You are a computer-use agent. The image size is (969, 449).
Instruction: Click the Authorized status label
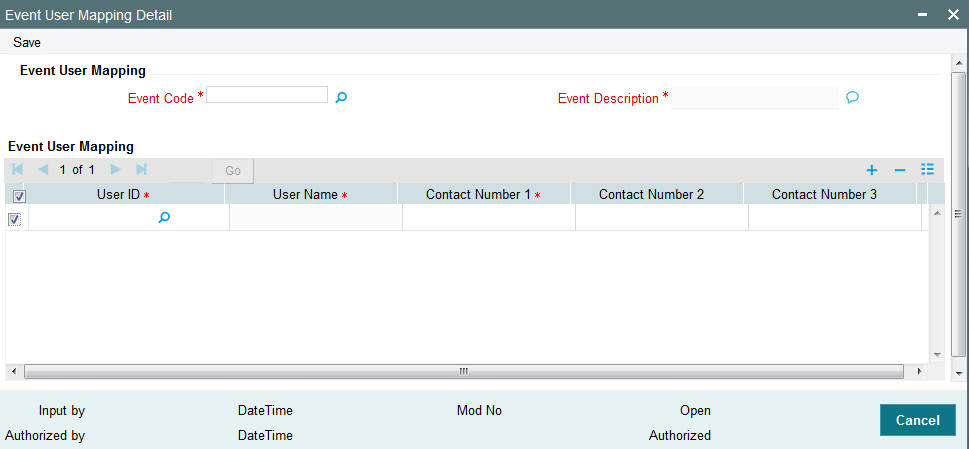point(680,435)
